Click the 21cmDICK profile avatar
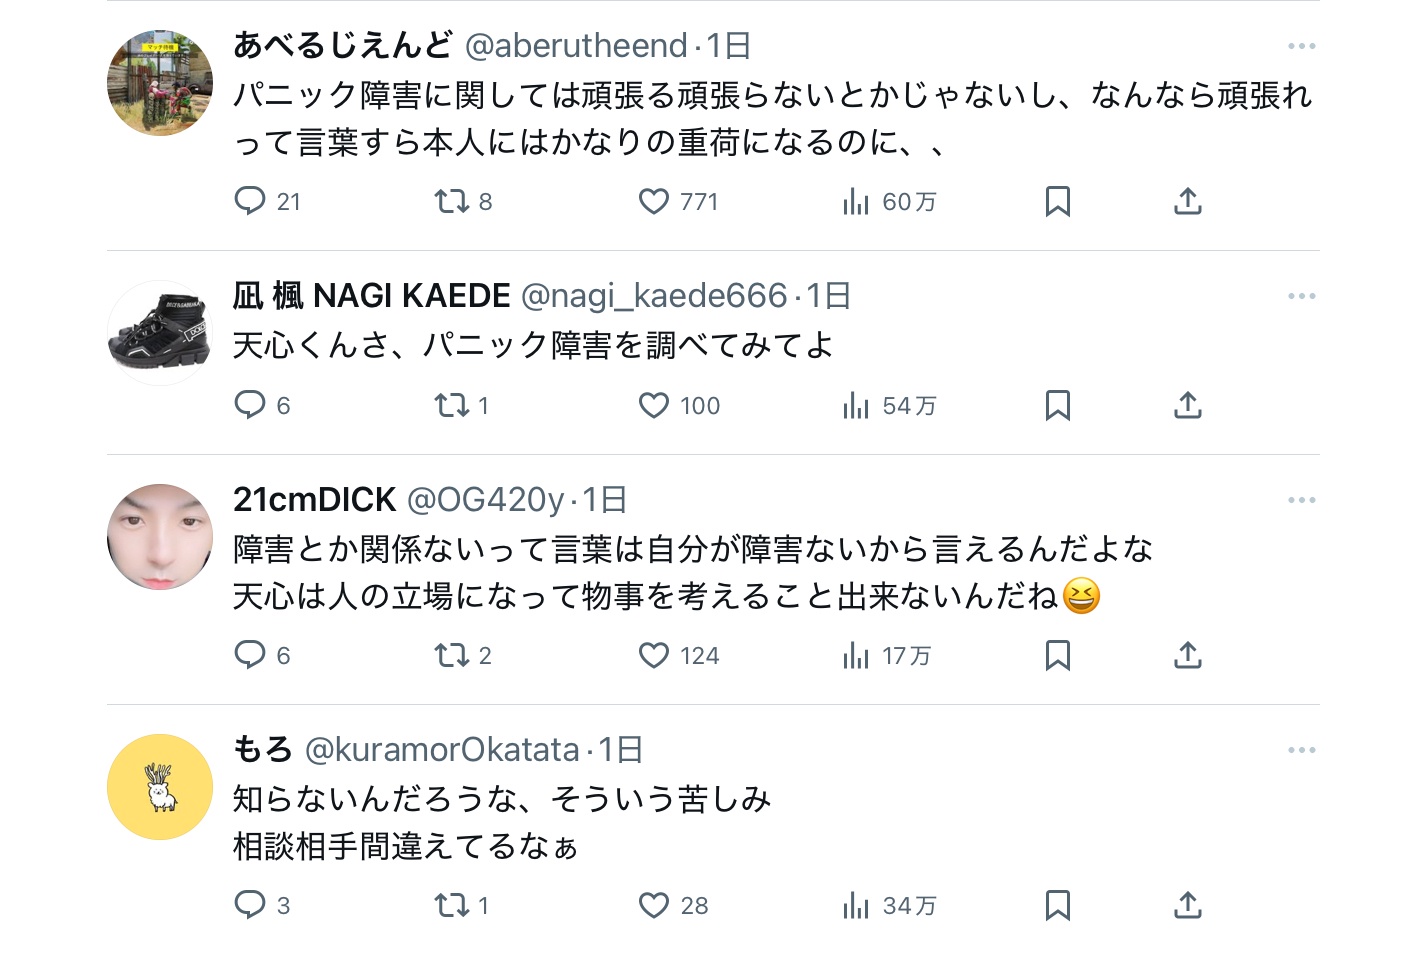This screenshot has height=954, width=1427. click(x=160, y=537)
